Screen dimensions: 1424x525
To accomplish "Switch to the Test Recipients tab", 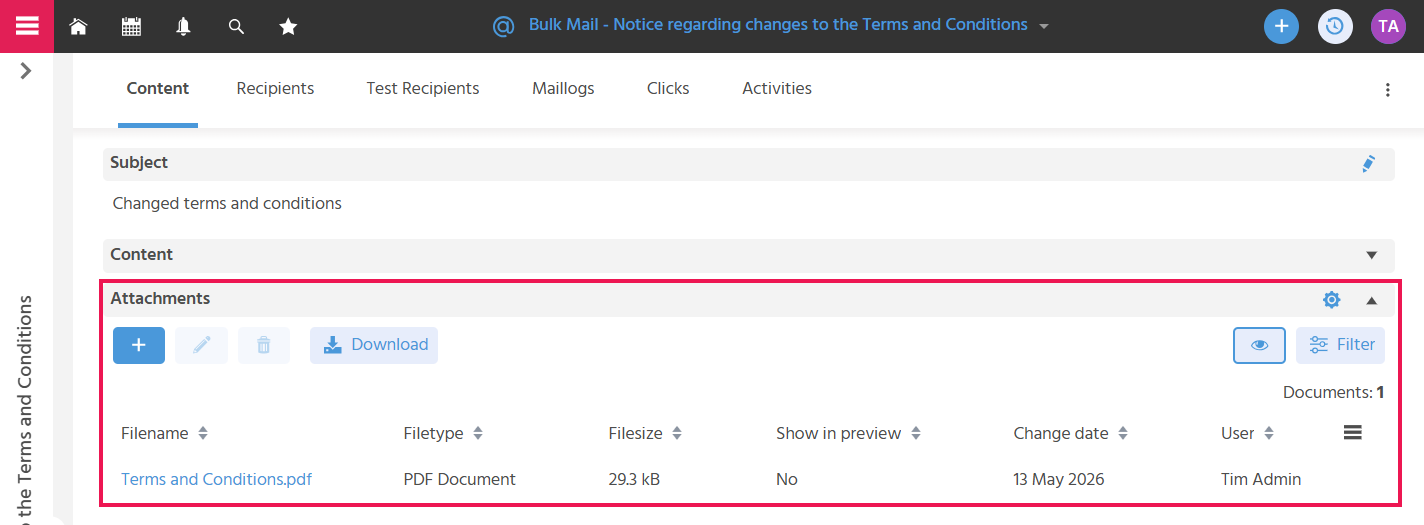I will 423,88.
